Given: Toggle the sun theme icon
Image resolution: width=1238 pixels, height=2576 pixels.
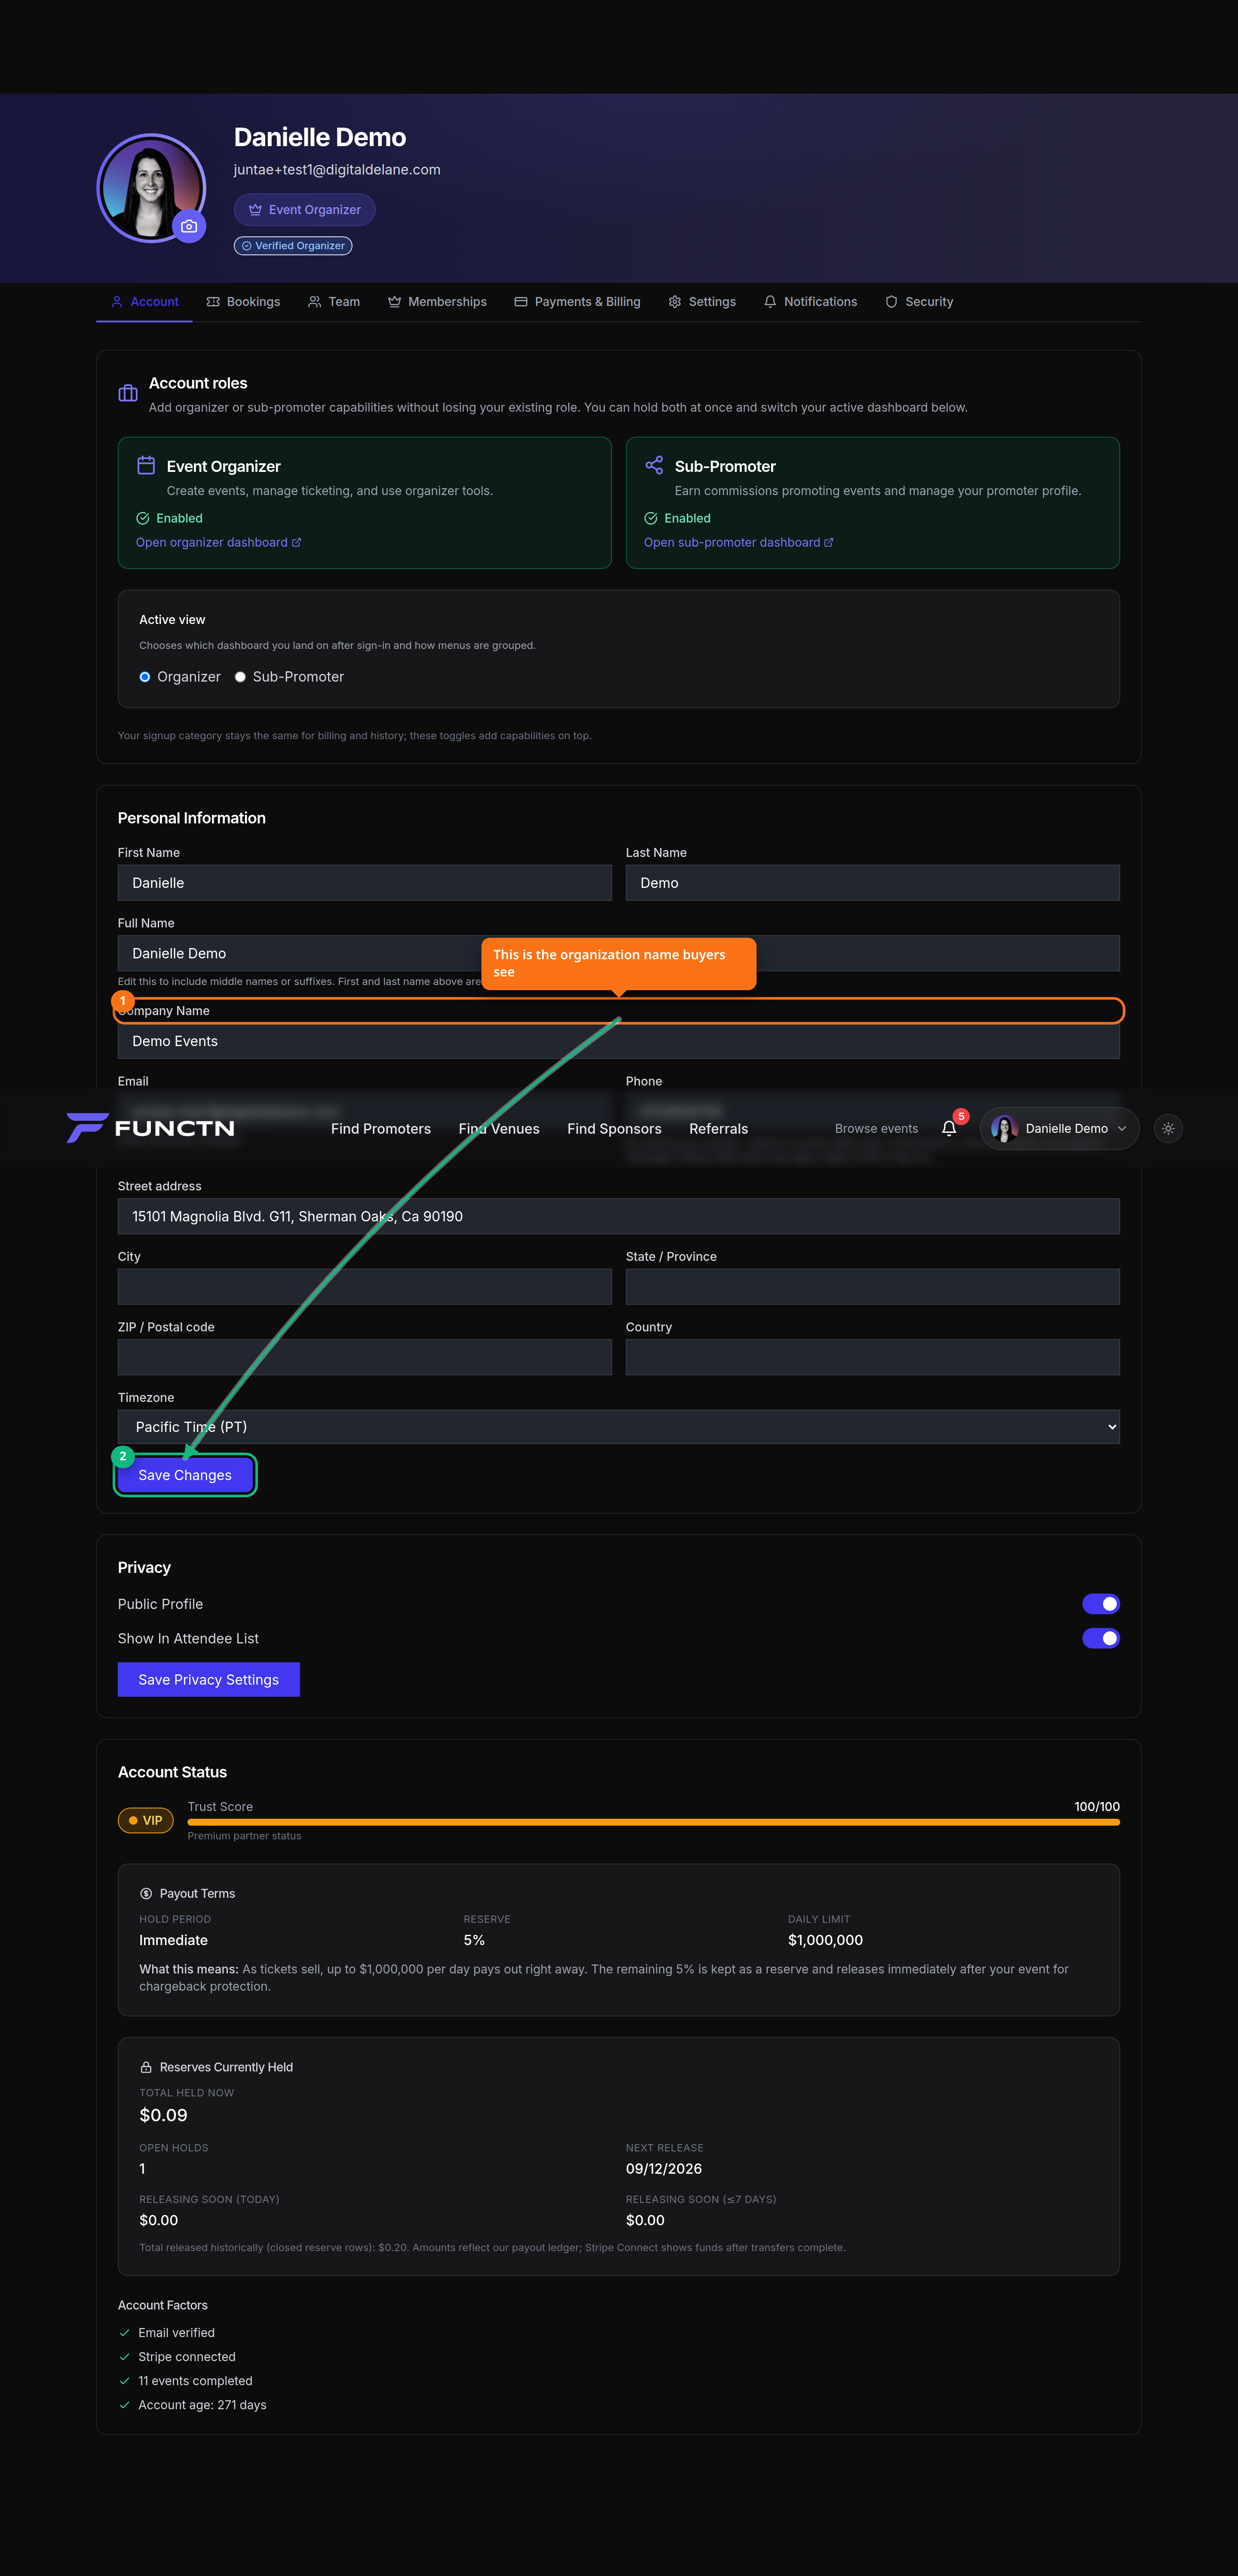Looking at the screenshot, I should pyautogui.click(x=1168, y=1128).
